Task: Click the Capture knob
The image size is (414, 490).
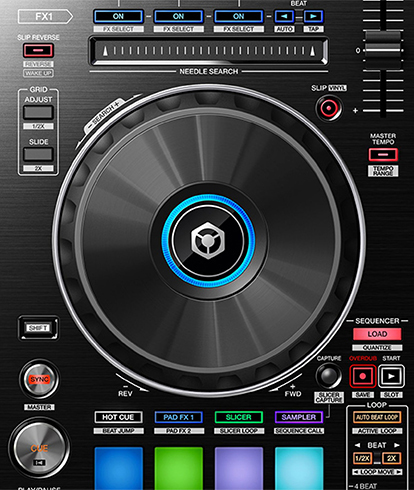Action: pos(329,376)
